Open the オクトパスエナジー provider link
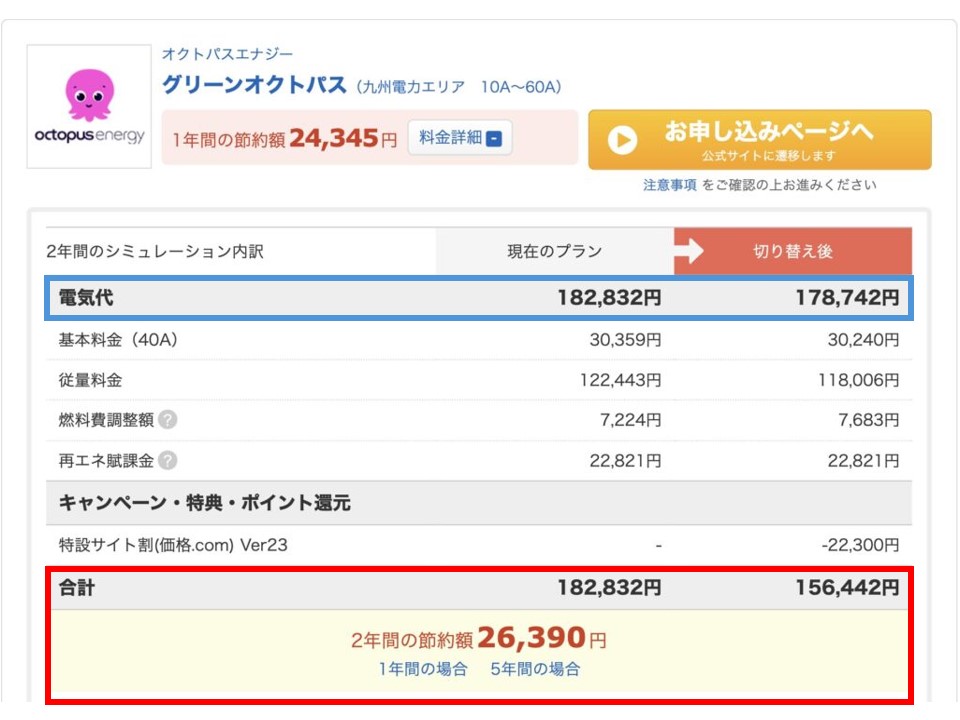Image resolution: width=960 pixels, height=720 pixels. click(x=227, y=54)
